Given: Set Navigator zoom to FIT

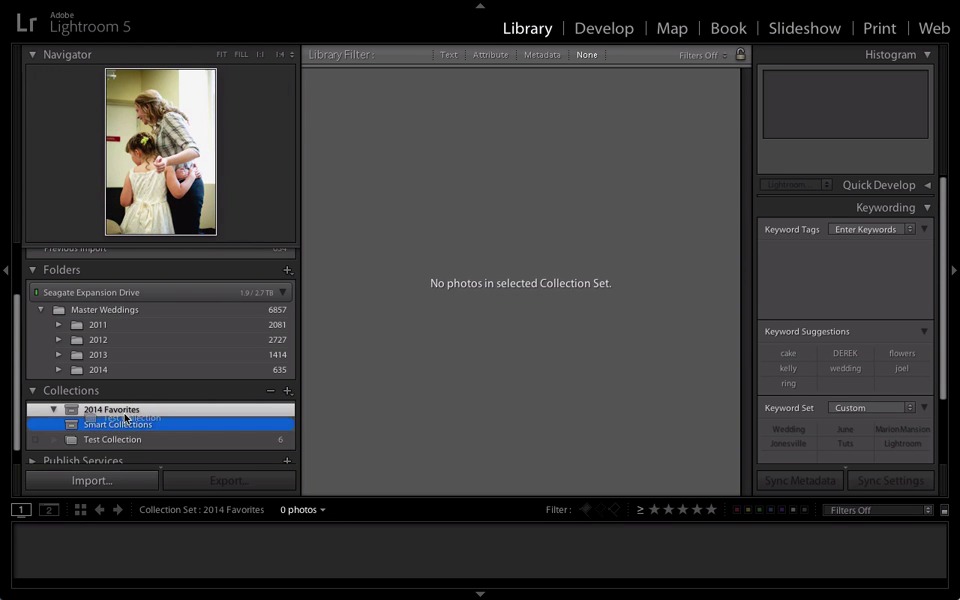Looking at the screenshot, I should (x=222, y=54).
